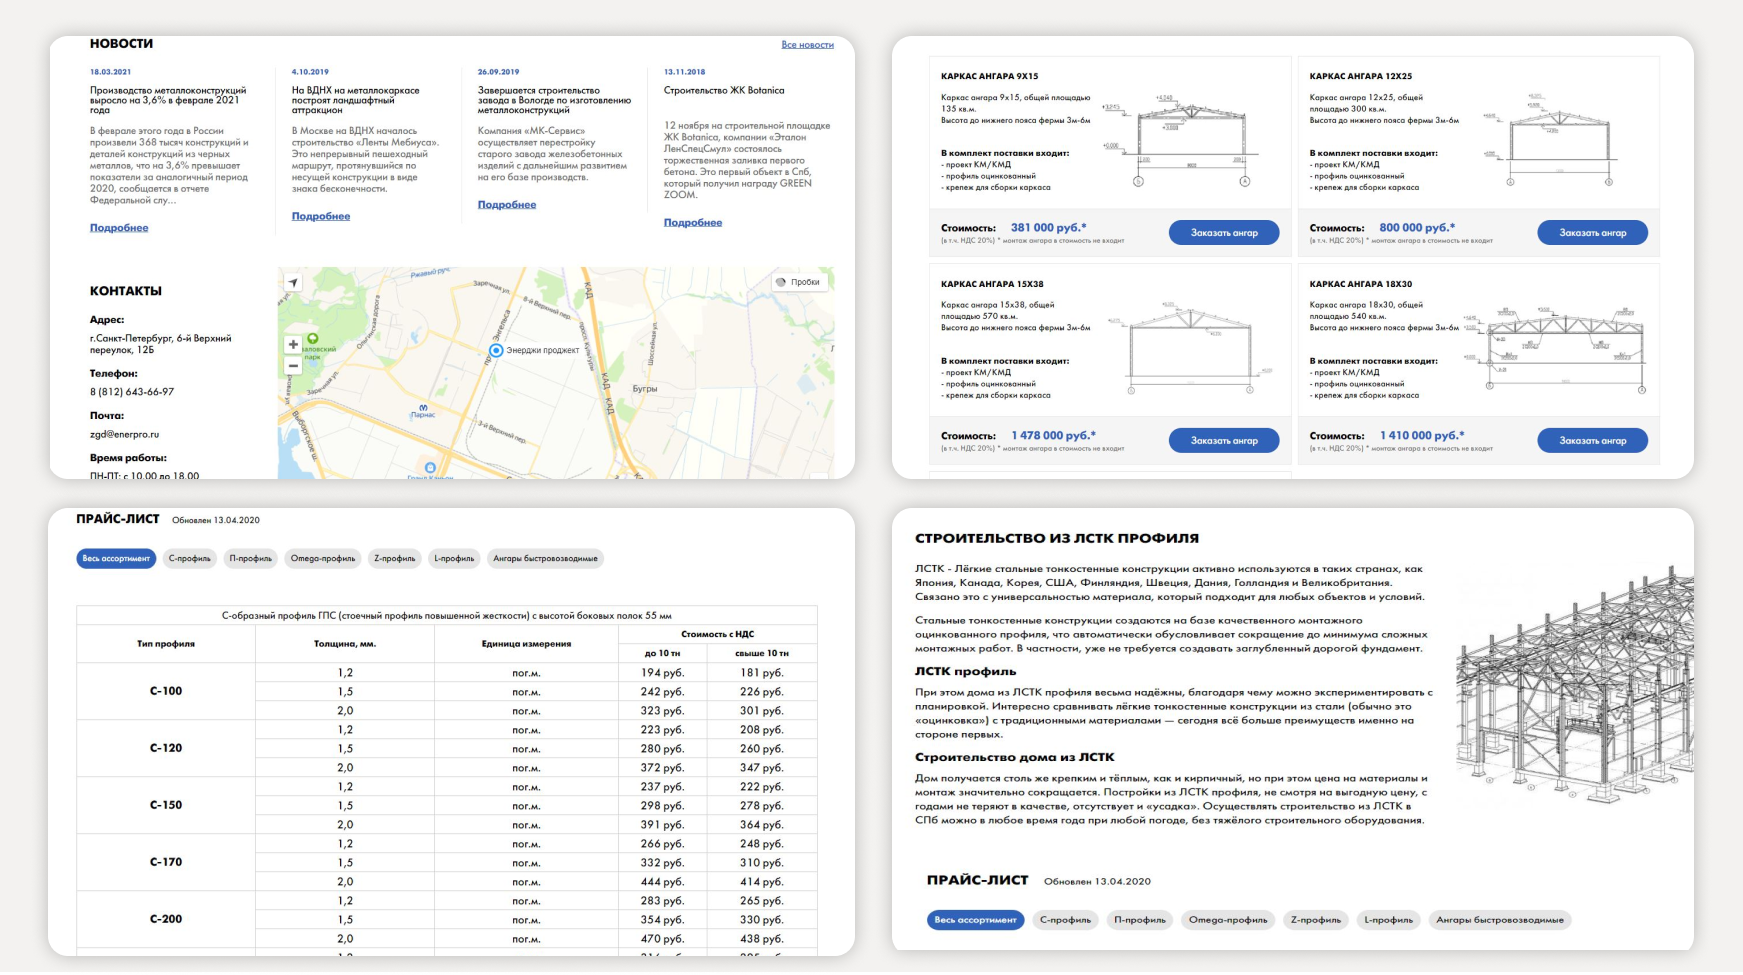
Task: Open Подробнее under the 26.09.2019 Вологда news
Action: [x=507, y=205]
